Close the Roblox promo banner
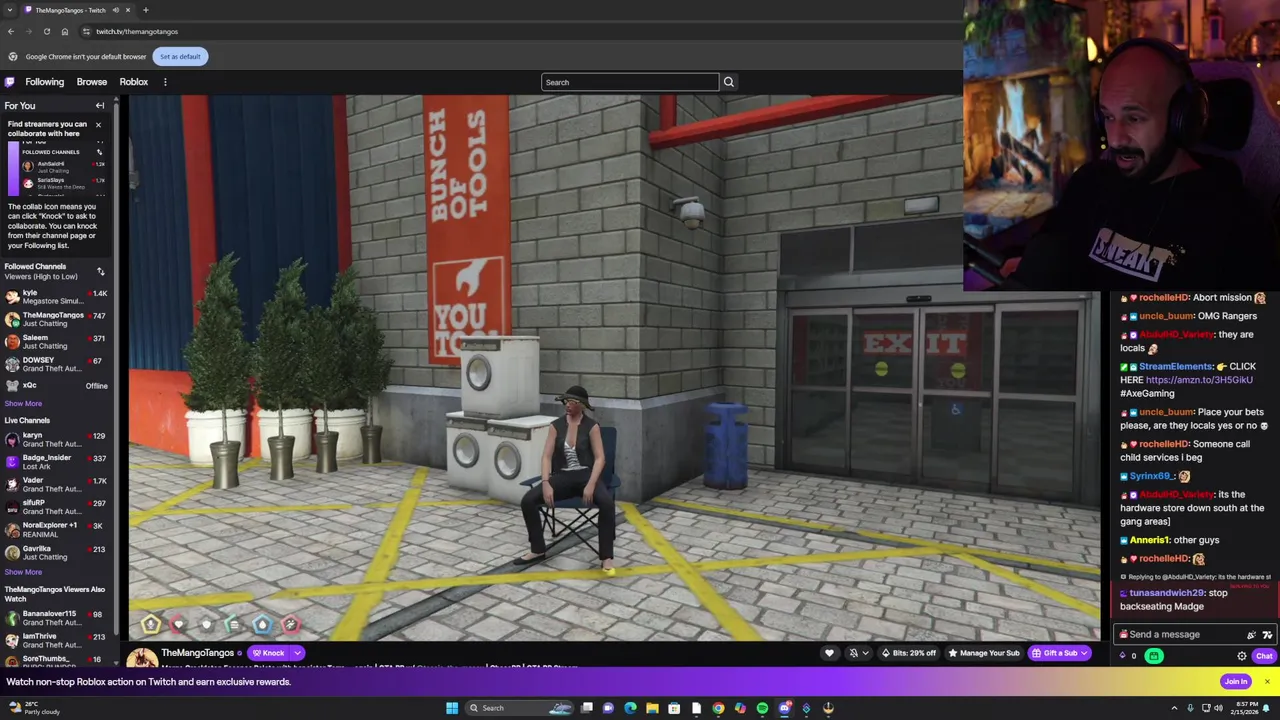 coord(1267,682)
